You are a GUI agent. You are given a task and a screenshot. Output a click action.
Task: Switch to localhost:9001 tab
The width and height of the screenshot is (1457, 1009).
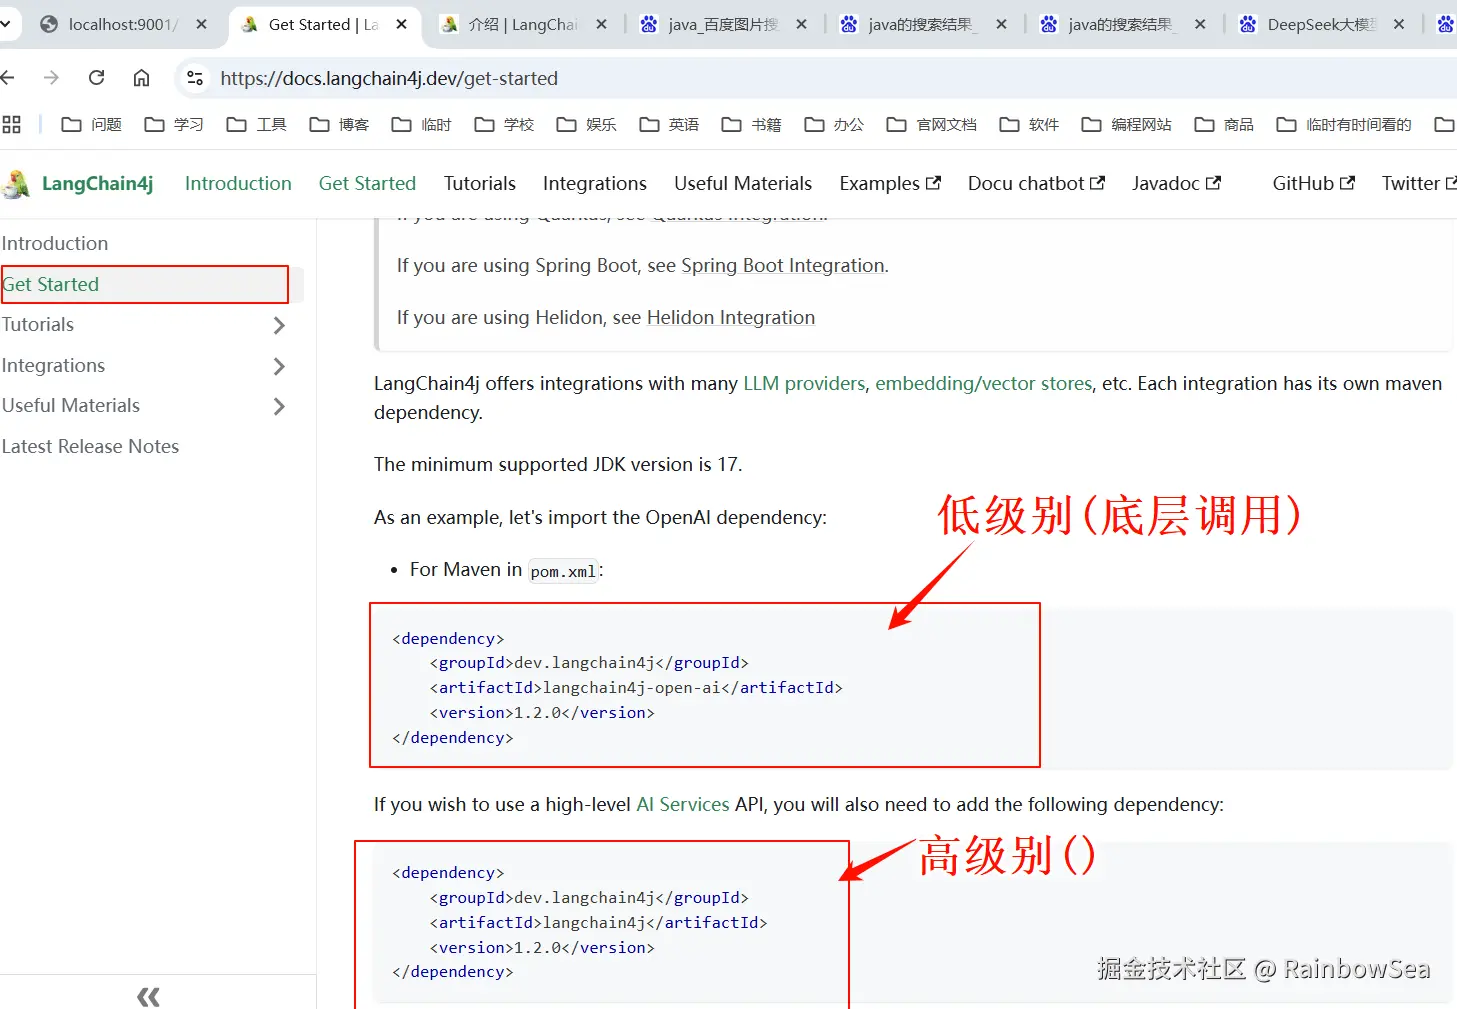pos(120,24)
